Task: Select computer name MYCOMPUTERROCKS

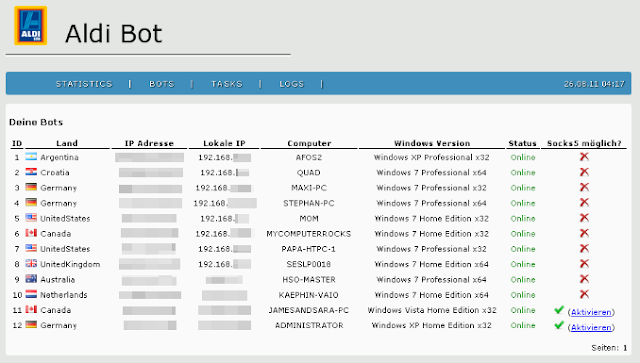Action: (309, 234)
